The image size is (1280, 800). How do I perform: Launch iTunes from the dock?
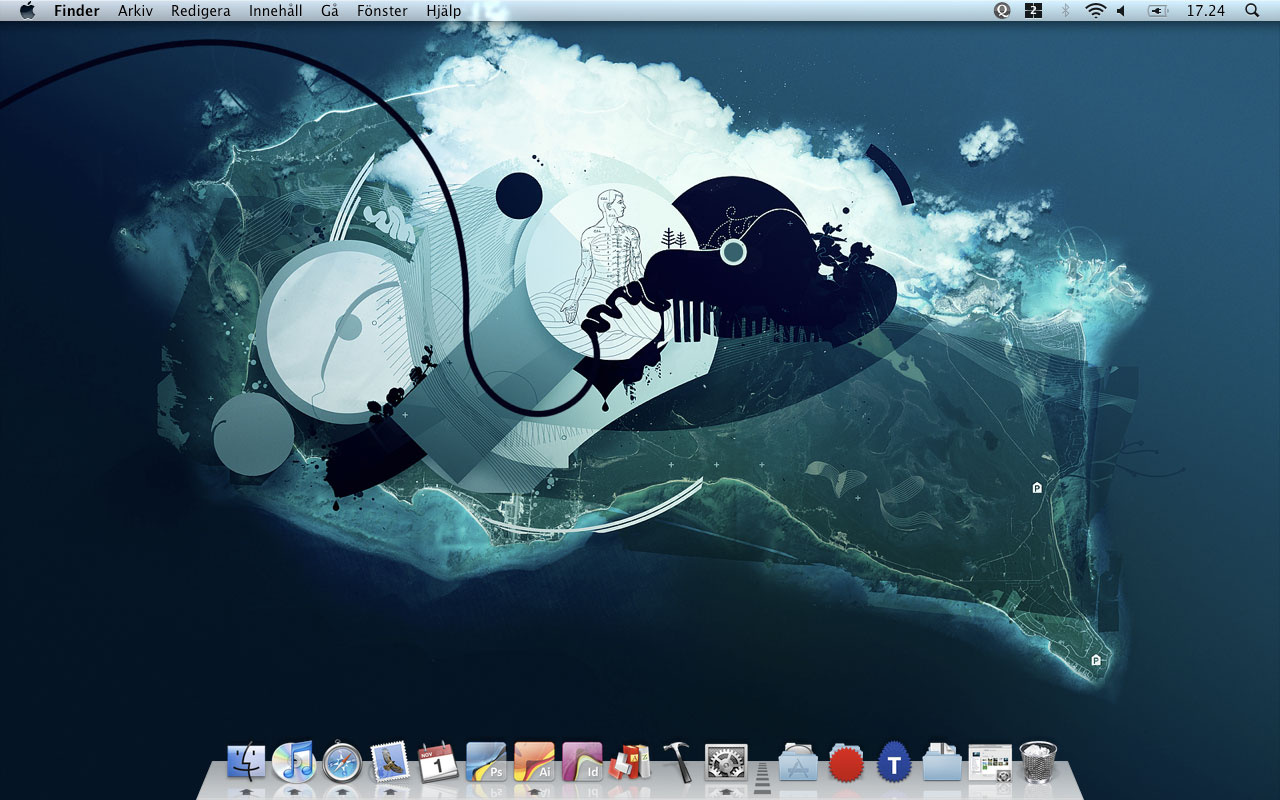pos(293,763)
